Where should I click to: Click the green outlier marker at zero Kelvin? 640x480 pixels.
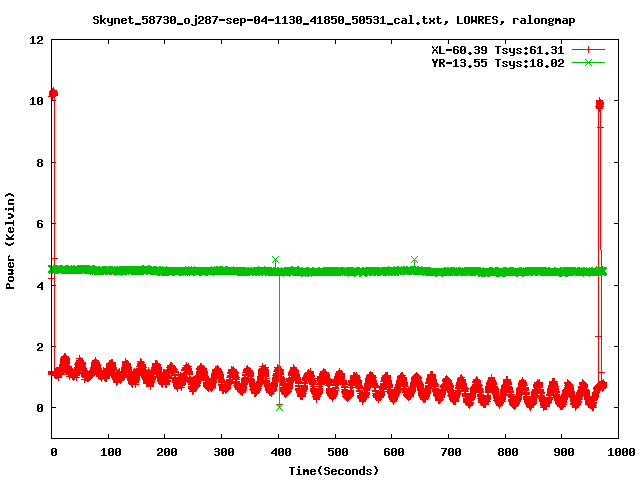279,407
